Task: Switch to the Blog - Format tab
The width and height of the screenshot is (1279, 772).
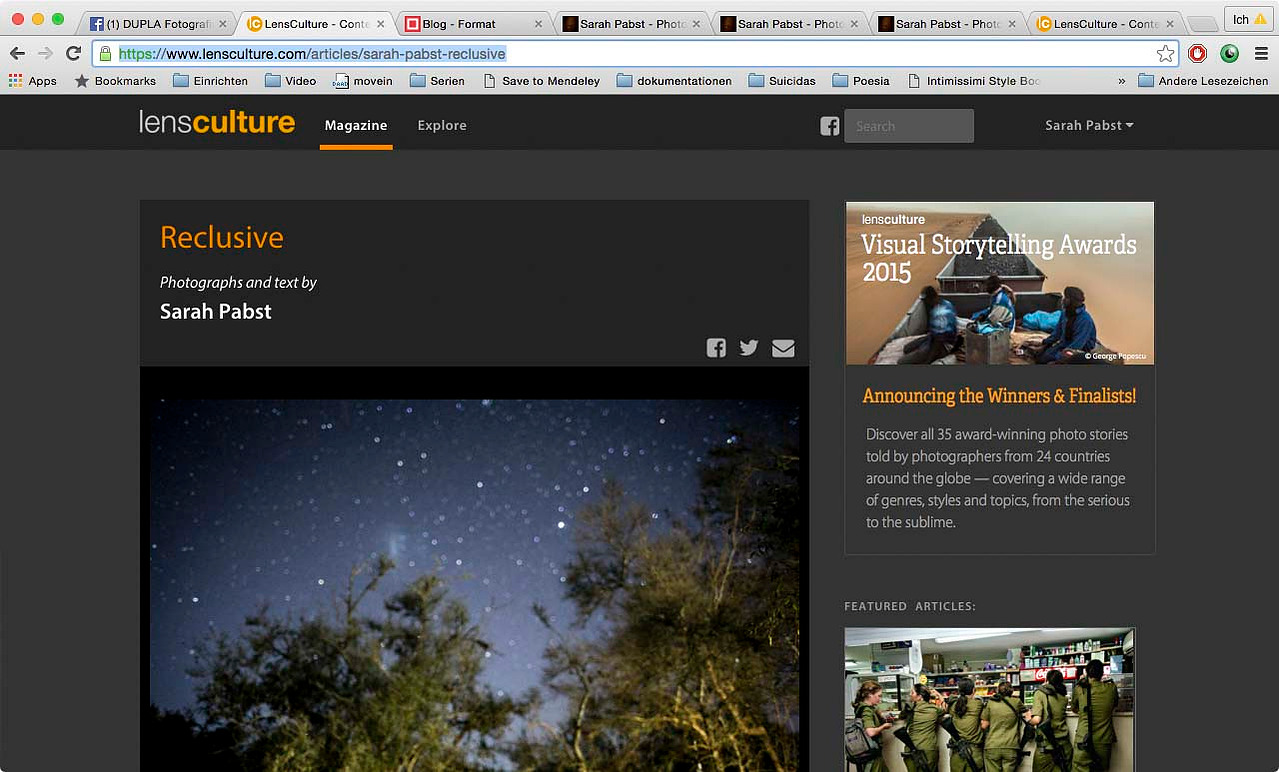Action: [x=474, y=24]
